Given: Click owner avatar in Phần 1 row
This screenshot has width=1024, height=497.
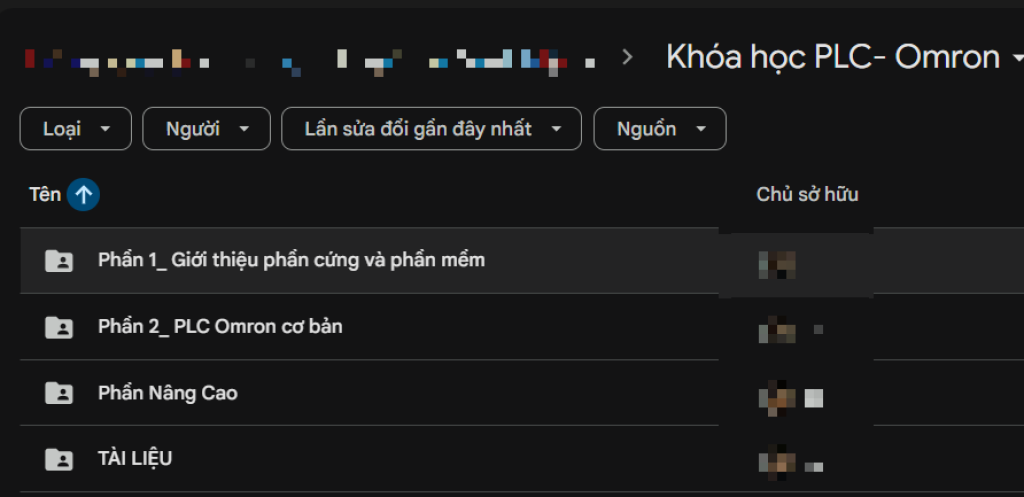Looking at the screenshot, I should tap(777, 264).
